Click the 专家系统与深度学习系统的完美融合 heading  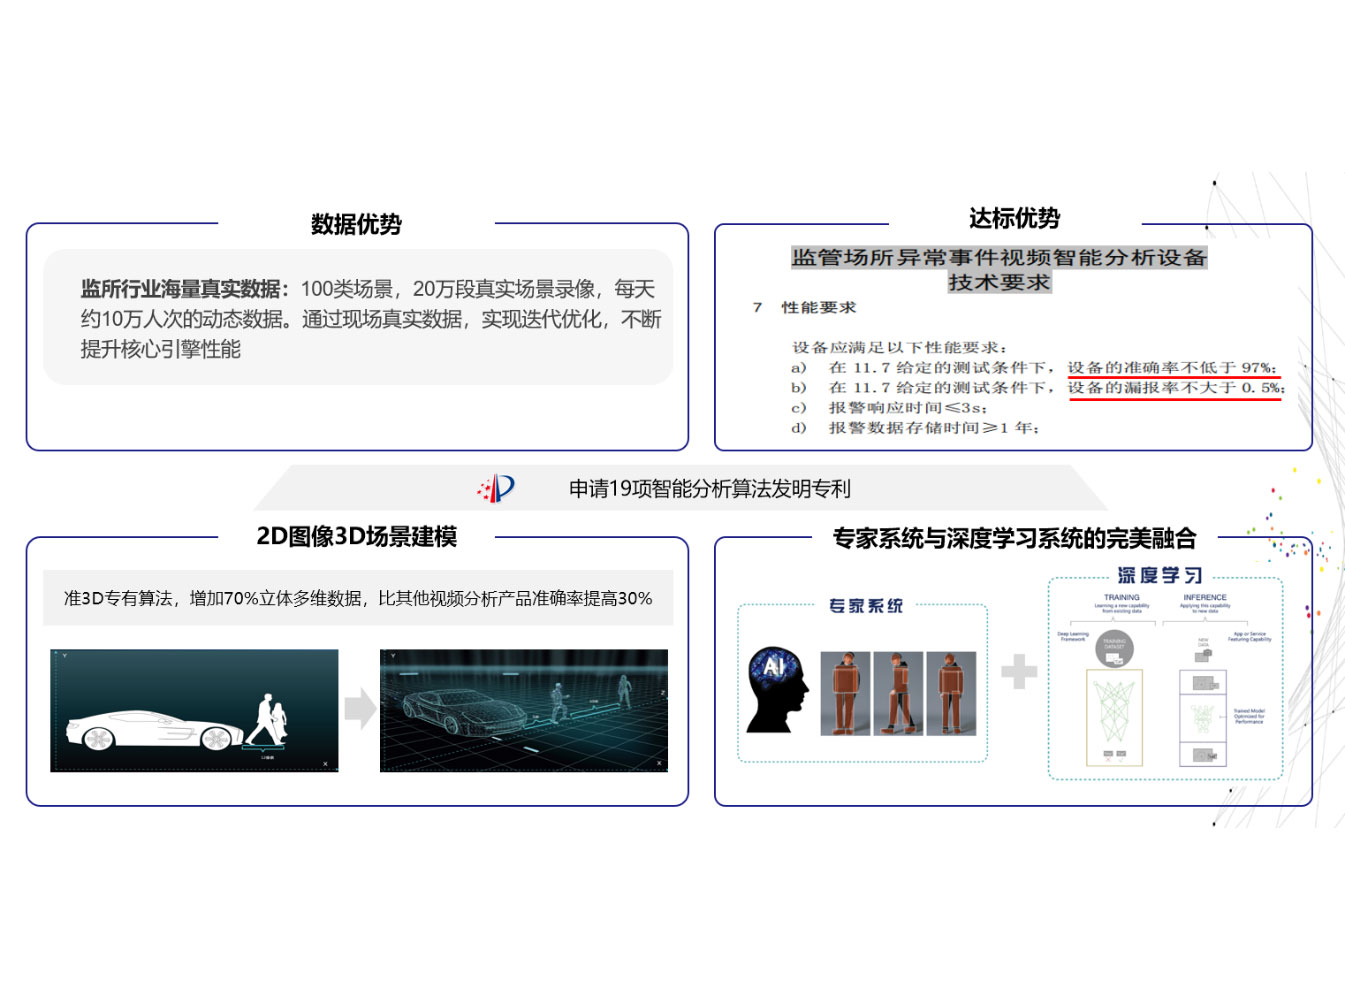(x=1014, y=539)
